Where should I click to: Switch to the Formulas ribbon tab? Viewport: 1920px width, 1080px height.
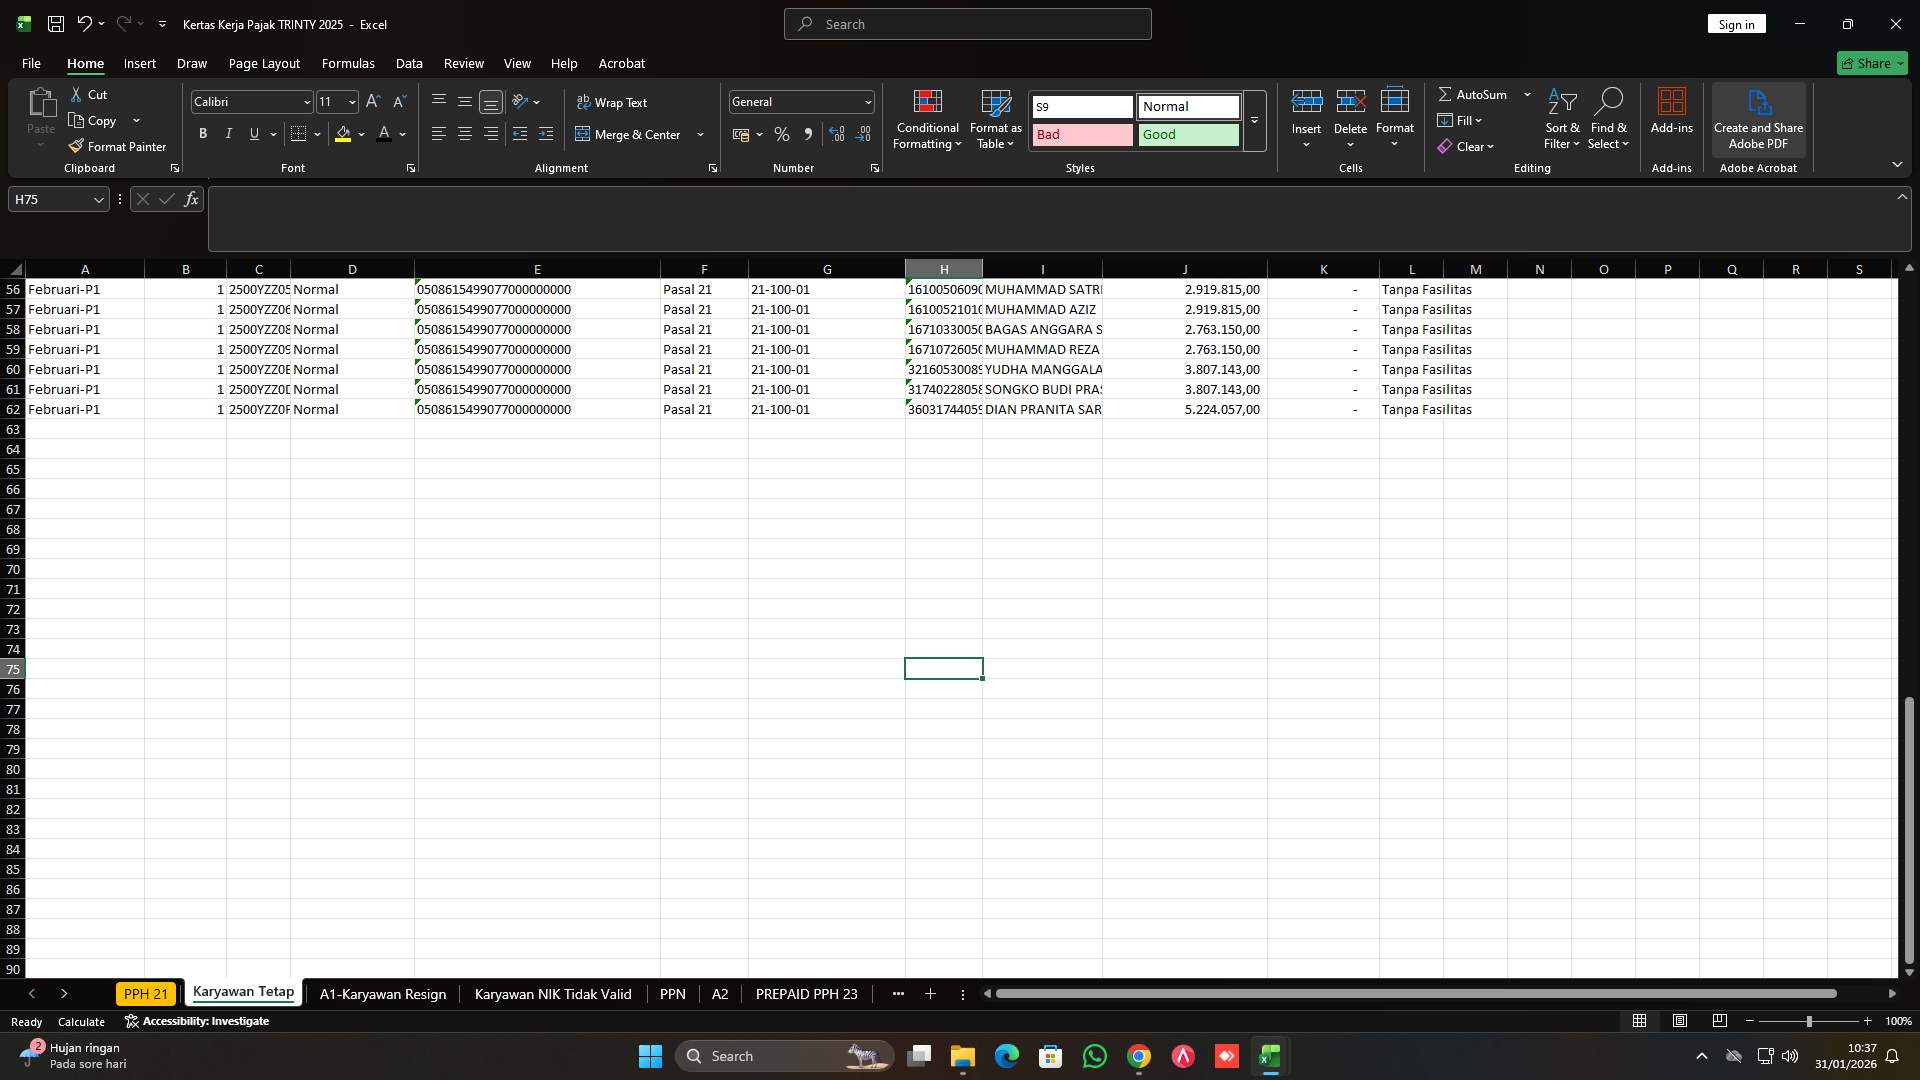point(347,63)
